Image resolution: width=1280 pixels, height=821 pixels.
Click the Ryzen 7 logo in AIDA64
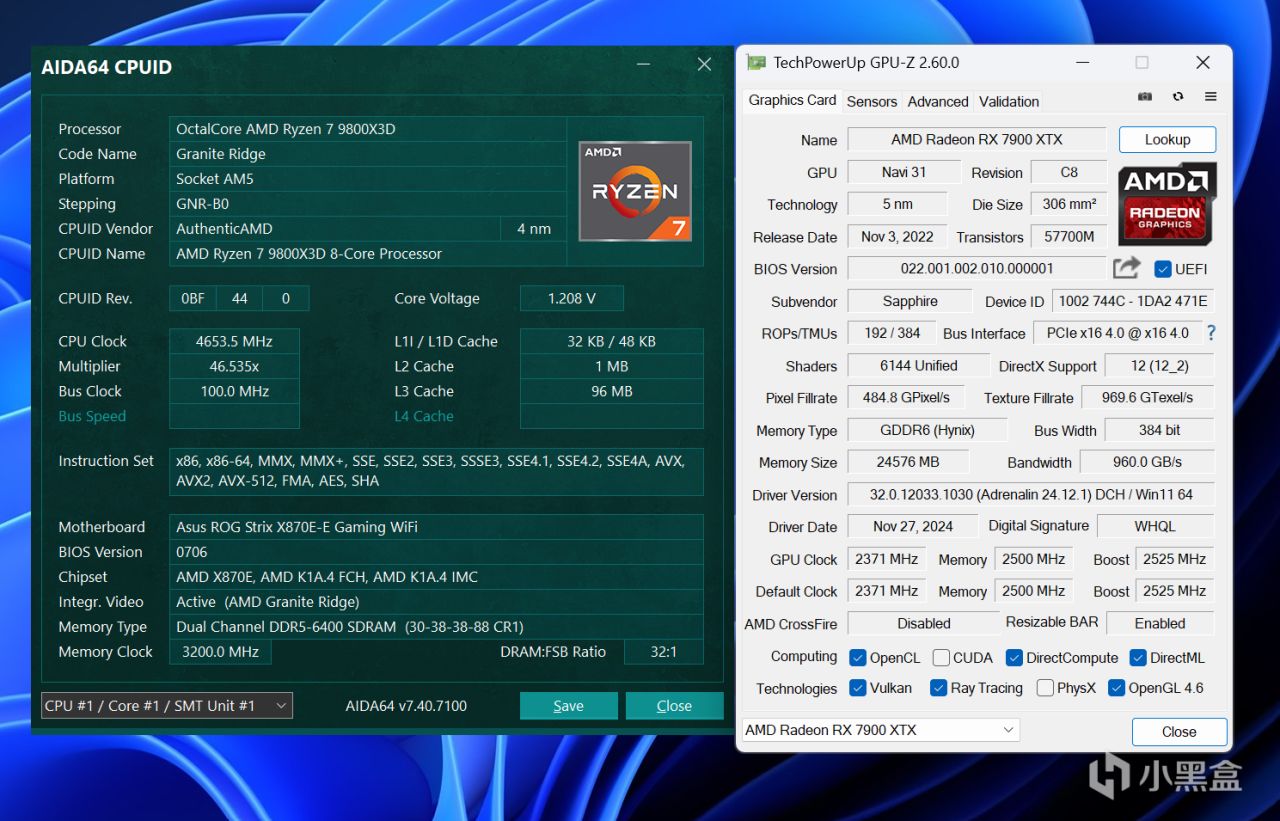[634, 191]
